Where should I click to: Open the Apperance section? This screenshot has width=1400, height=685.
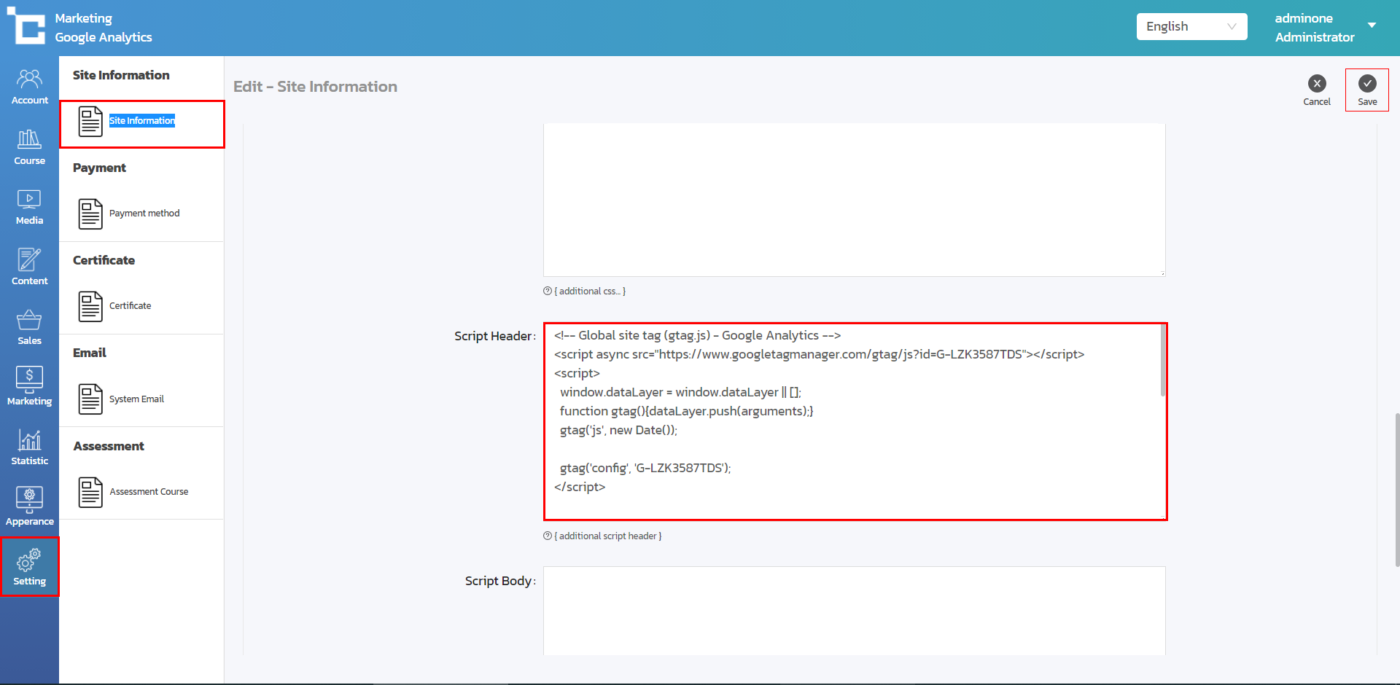point(29,506)
